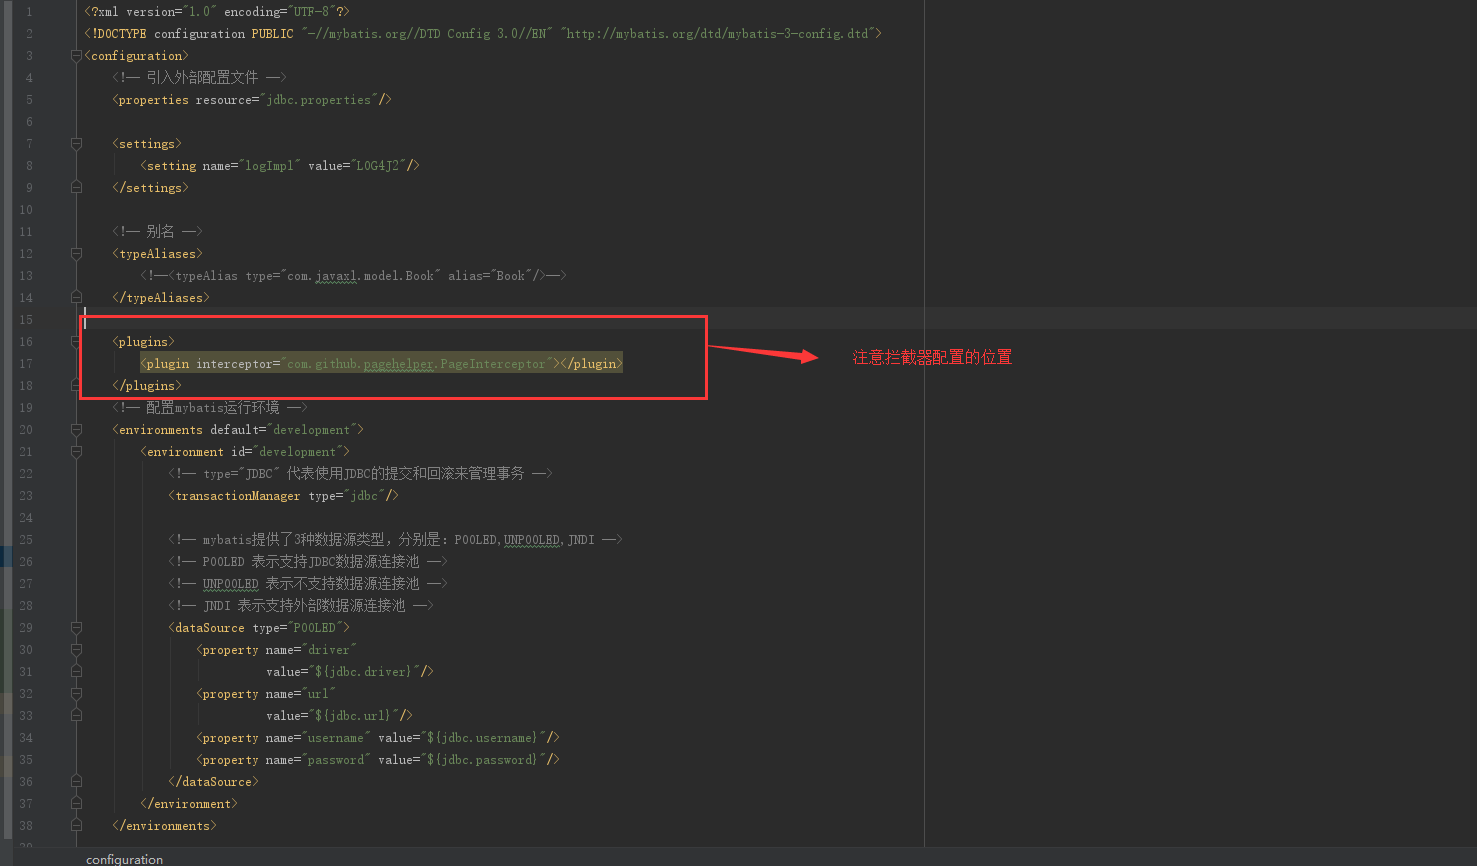Collapse the environments opening tag fold
This screenshot has height=866, width=1477.
[76, 430]
